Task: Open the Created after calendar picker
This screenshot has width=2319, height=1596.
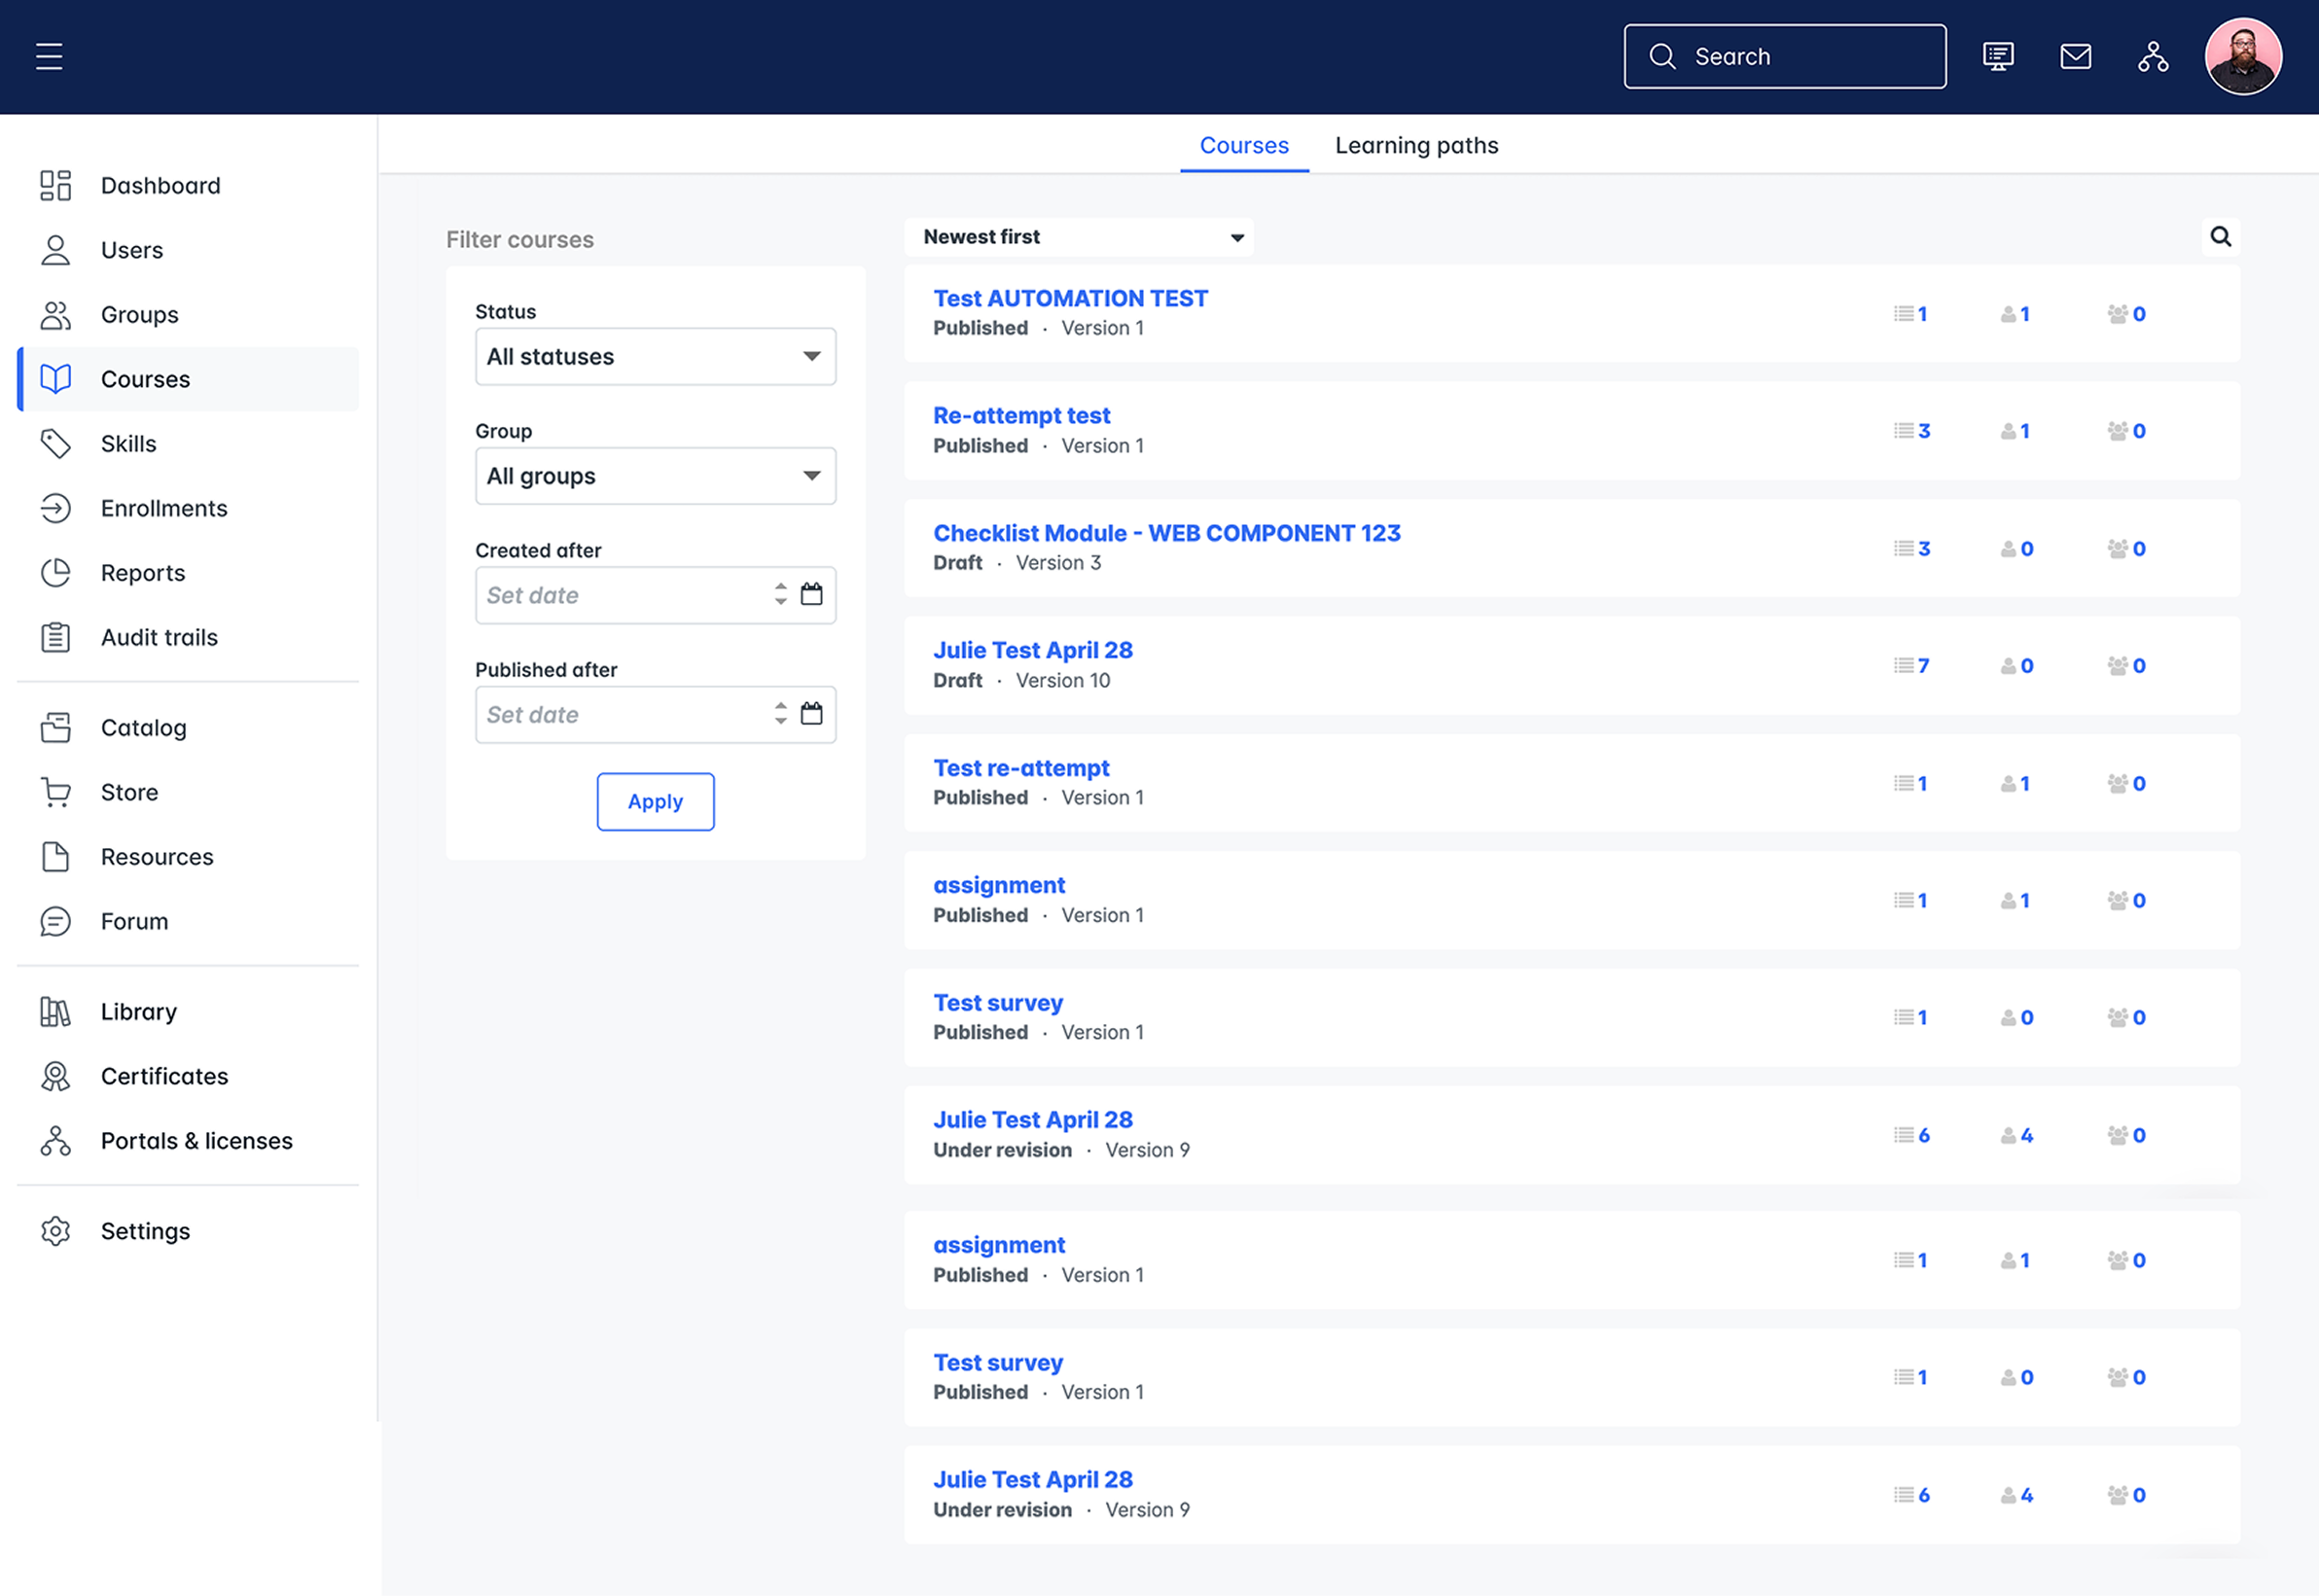Action: tap(812, 595)
